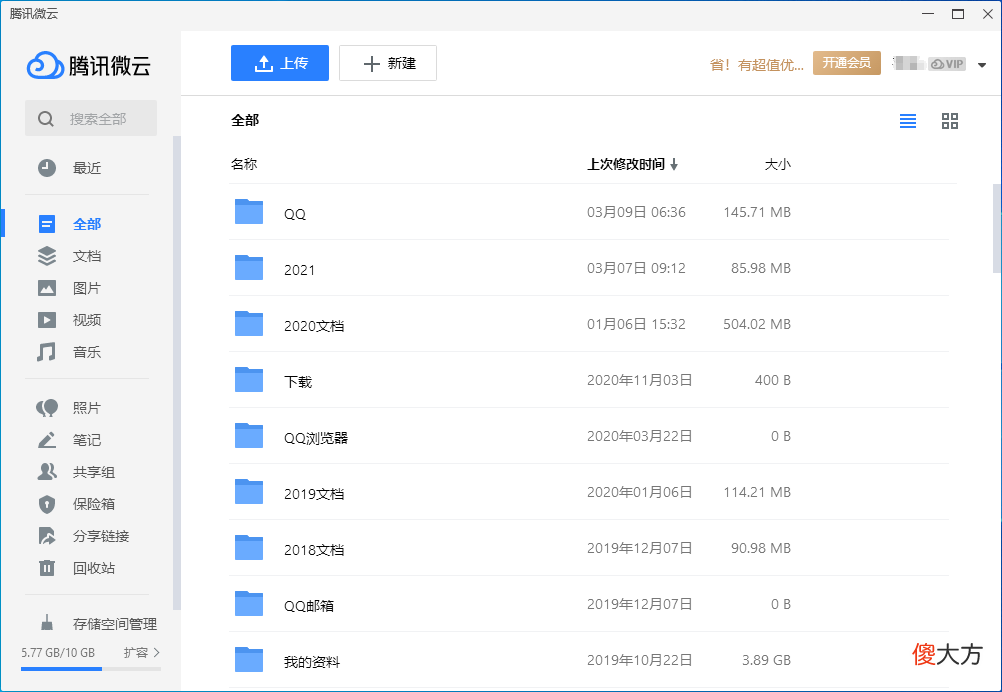Click the 文档 layers icon
Image resolution: width=1002 pixels, height=692 pixels.
(x=47, y=256)
